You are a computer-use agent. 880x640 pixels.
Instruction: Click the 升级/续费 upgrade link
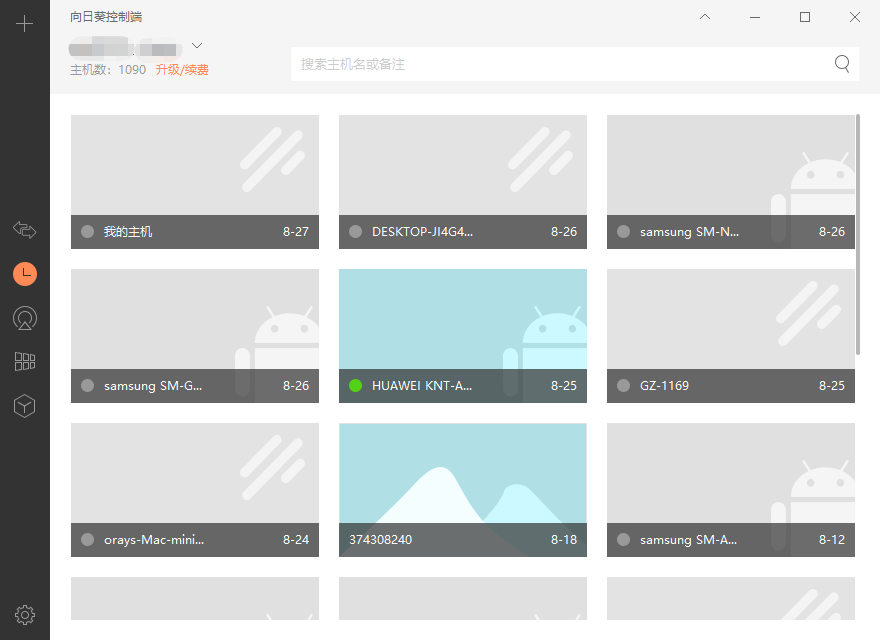coord(182,70)
